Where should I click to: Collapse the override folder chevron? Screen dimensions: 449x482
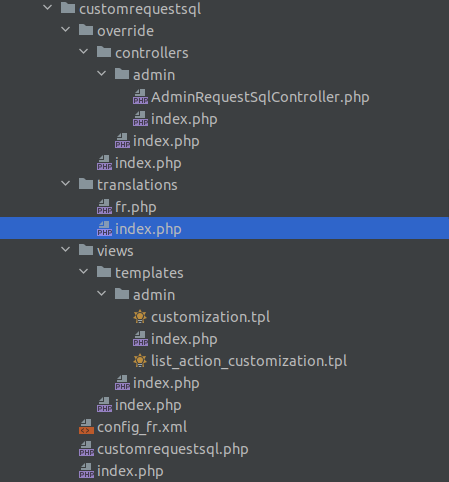[x=66, y=29]
